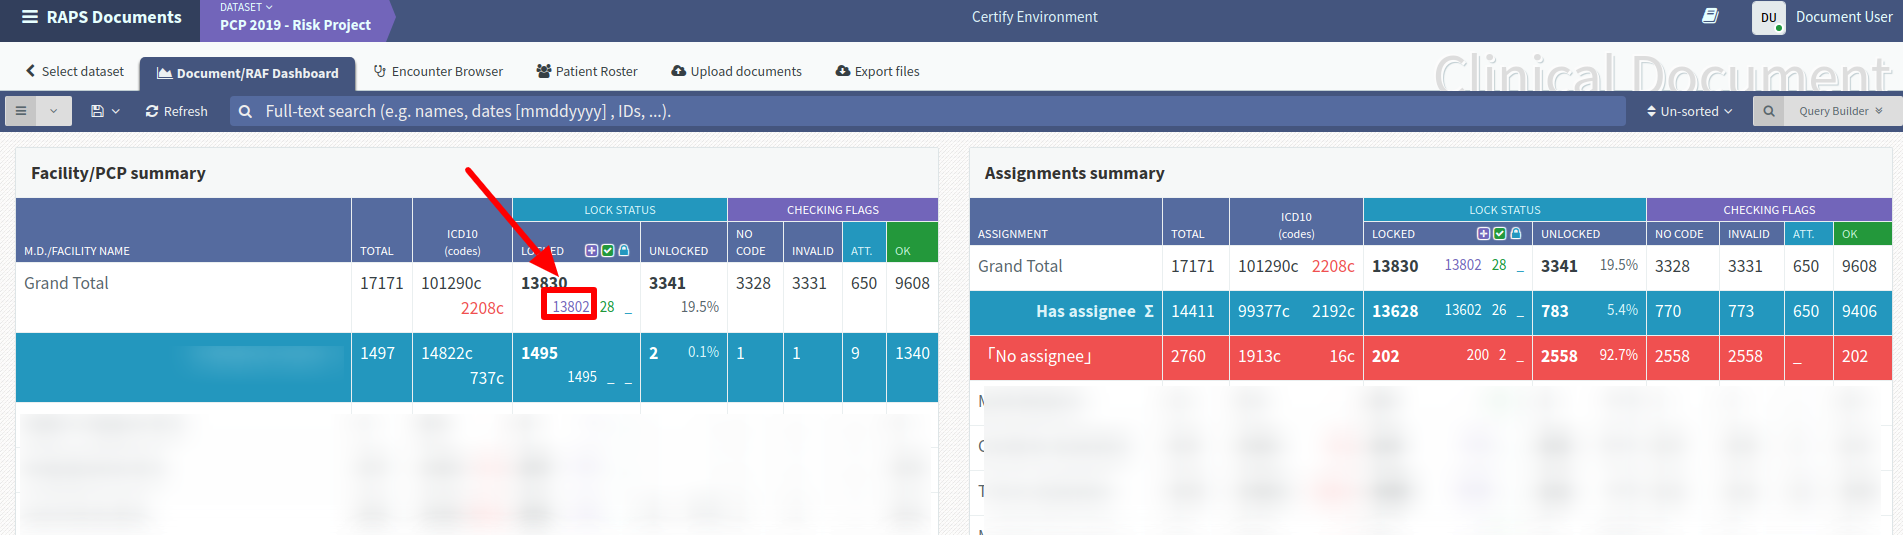Click the green check icon in Assignments locked header
Screen dimensions: 1903x535
coord(1499,233)
